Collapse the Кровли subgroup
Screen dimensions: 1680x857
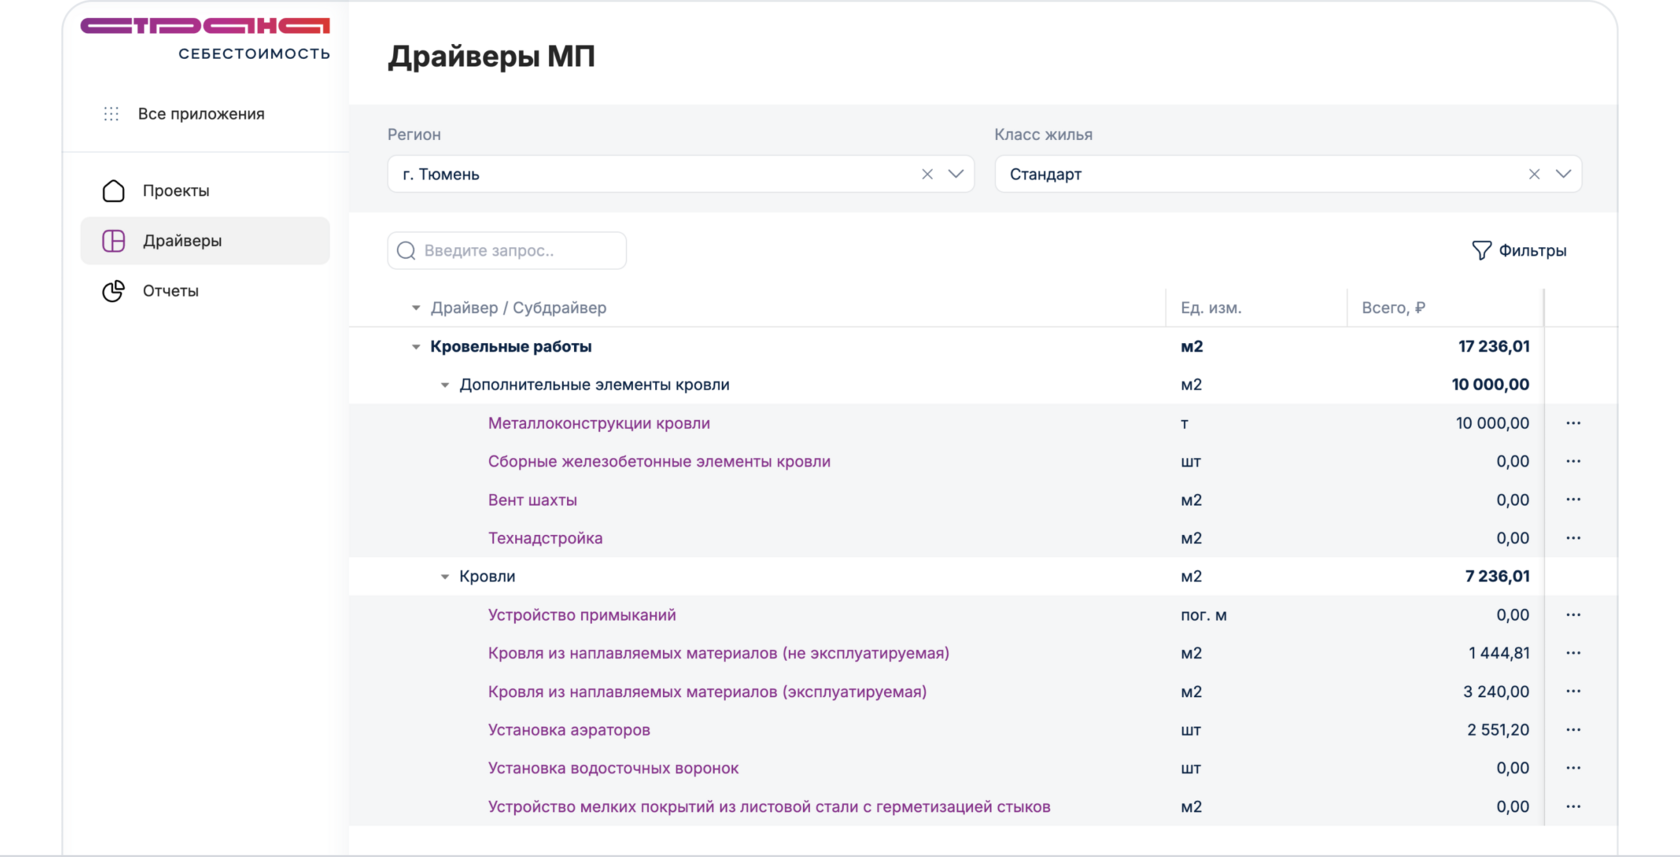click(x=445, y=577)
